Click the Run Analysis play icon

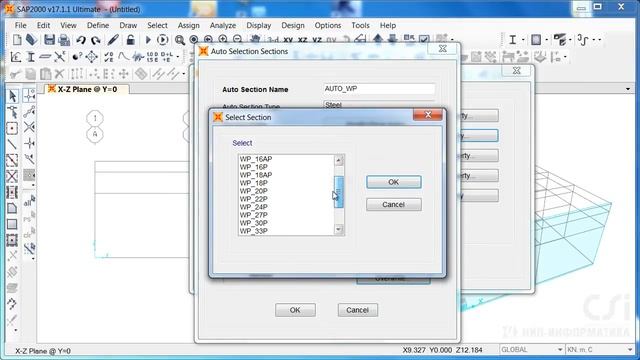pyautogui.click(x=148, y=40)
